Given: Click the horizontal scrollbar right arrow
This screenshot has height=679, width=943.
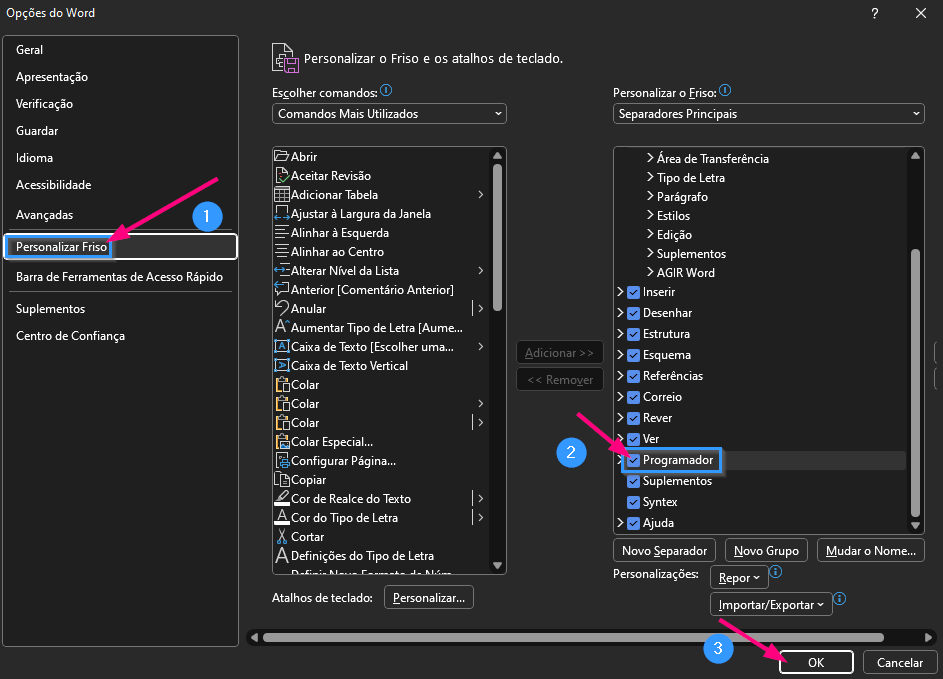Looking at the screenshot, I should [x=928, y=637].
